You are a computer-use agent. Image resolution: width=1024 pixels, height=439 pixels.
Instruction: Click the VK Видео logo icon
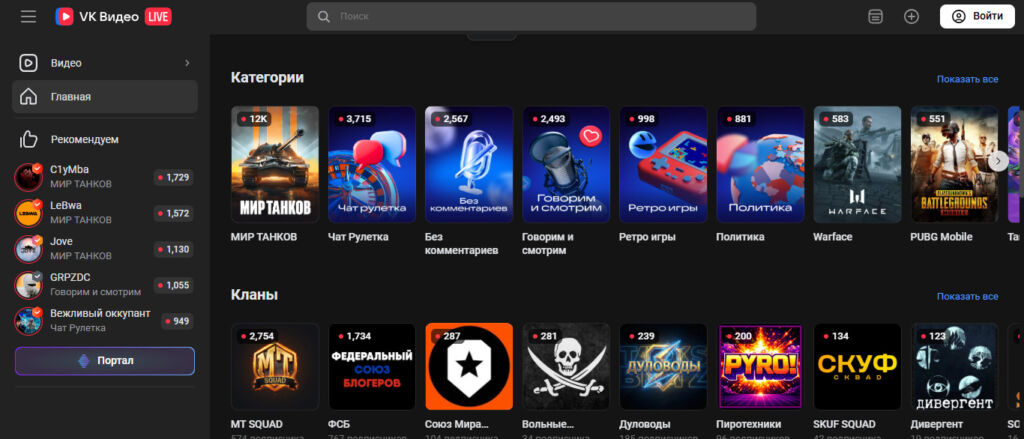(64, 16)
